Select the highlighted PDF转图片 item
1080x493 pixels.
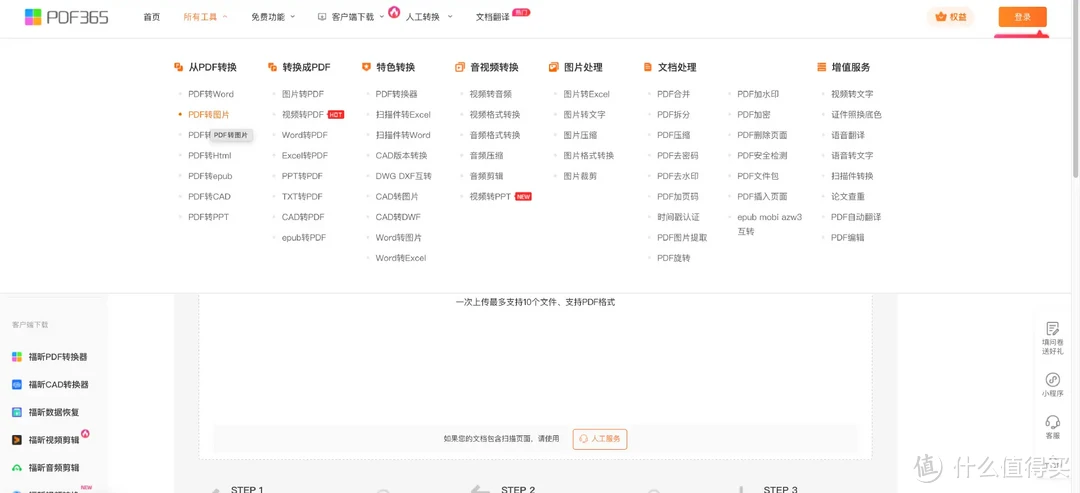209,114
